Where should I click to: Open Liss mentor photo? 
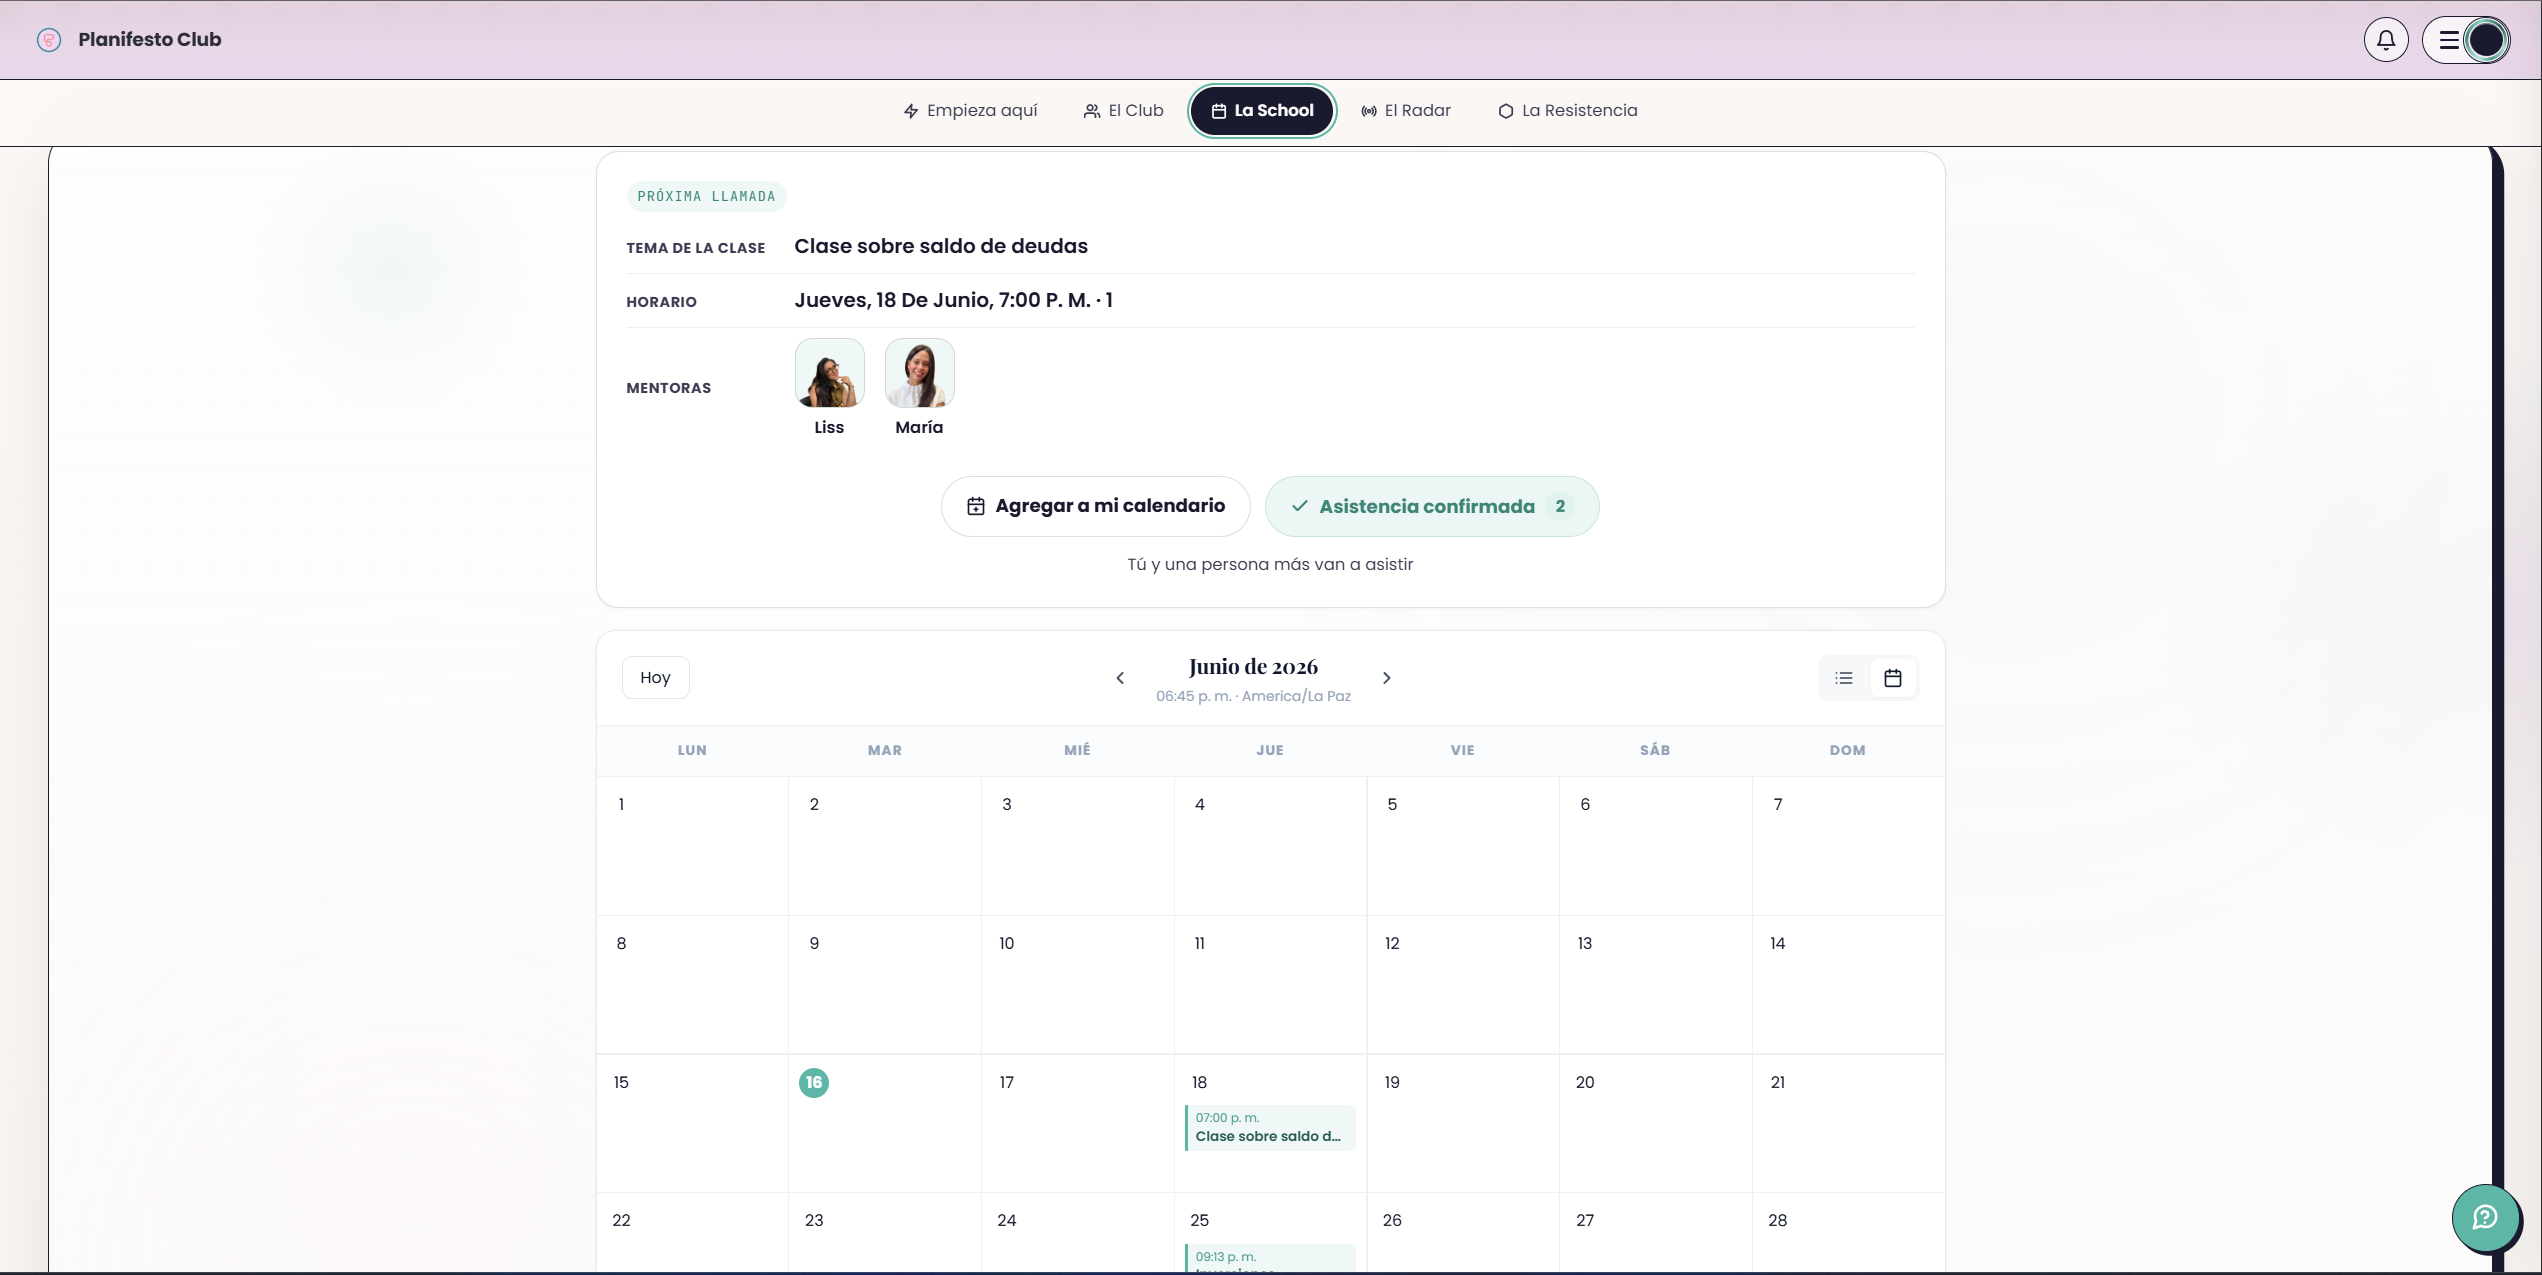click(x=829, y=373)
